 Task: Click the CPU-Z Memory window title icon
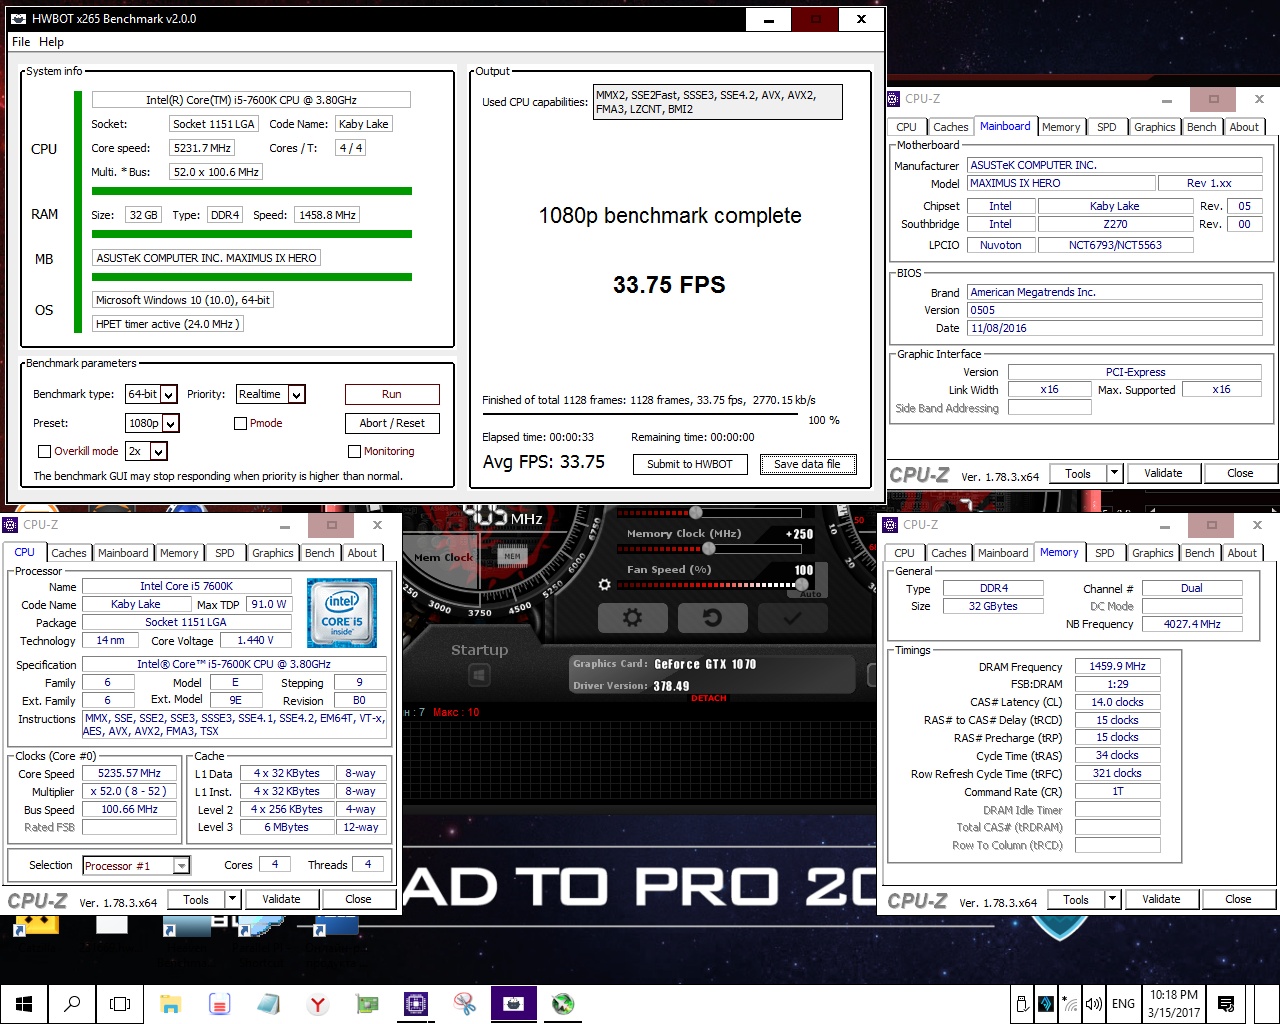pos(891,525)
